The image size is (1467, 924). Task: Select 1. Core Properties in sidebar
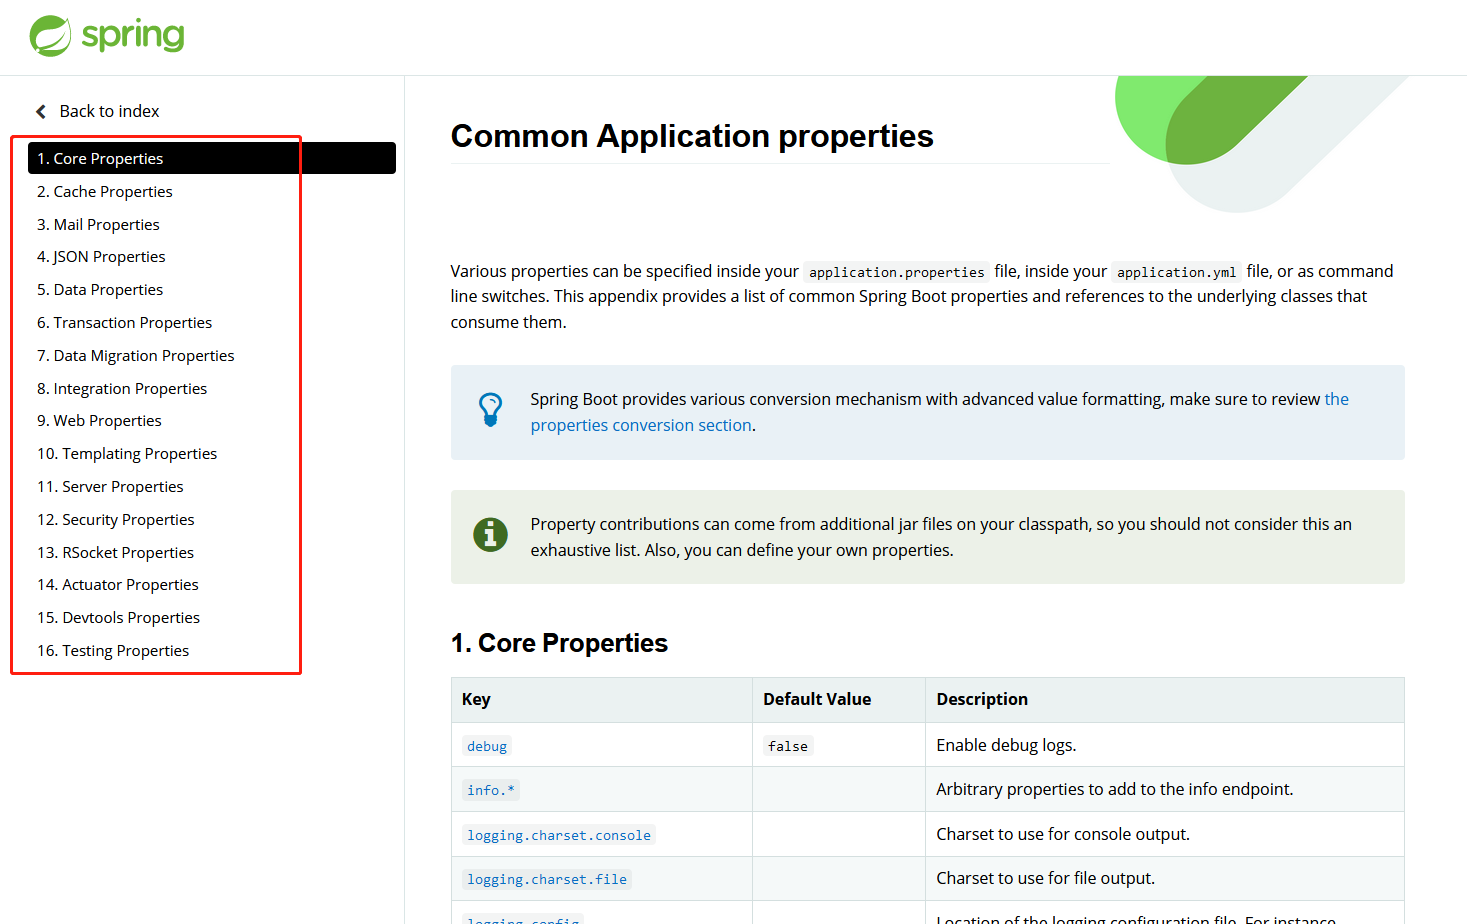[x=211, y=158]
